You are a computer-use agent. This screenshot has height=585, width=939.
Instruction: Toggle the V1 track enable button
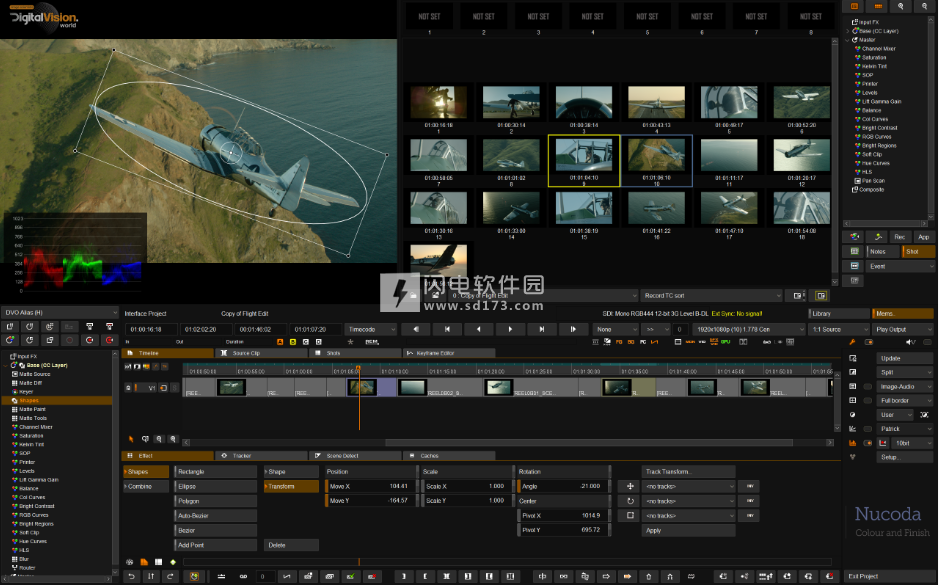pyautogui.click(x=163, y=388)
